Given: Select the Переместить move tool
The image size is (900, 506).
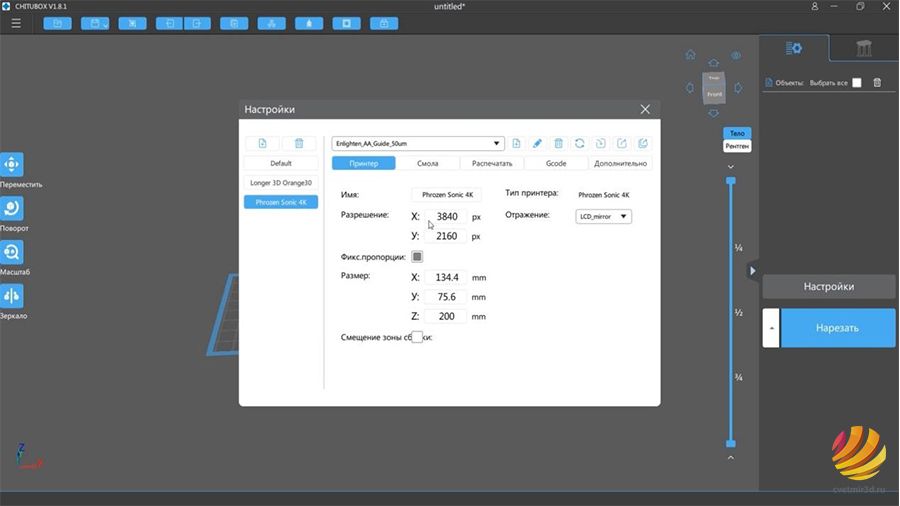Looking at the screenshot, I should pyautogui.click(x=12, y=165).
